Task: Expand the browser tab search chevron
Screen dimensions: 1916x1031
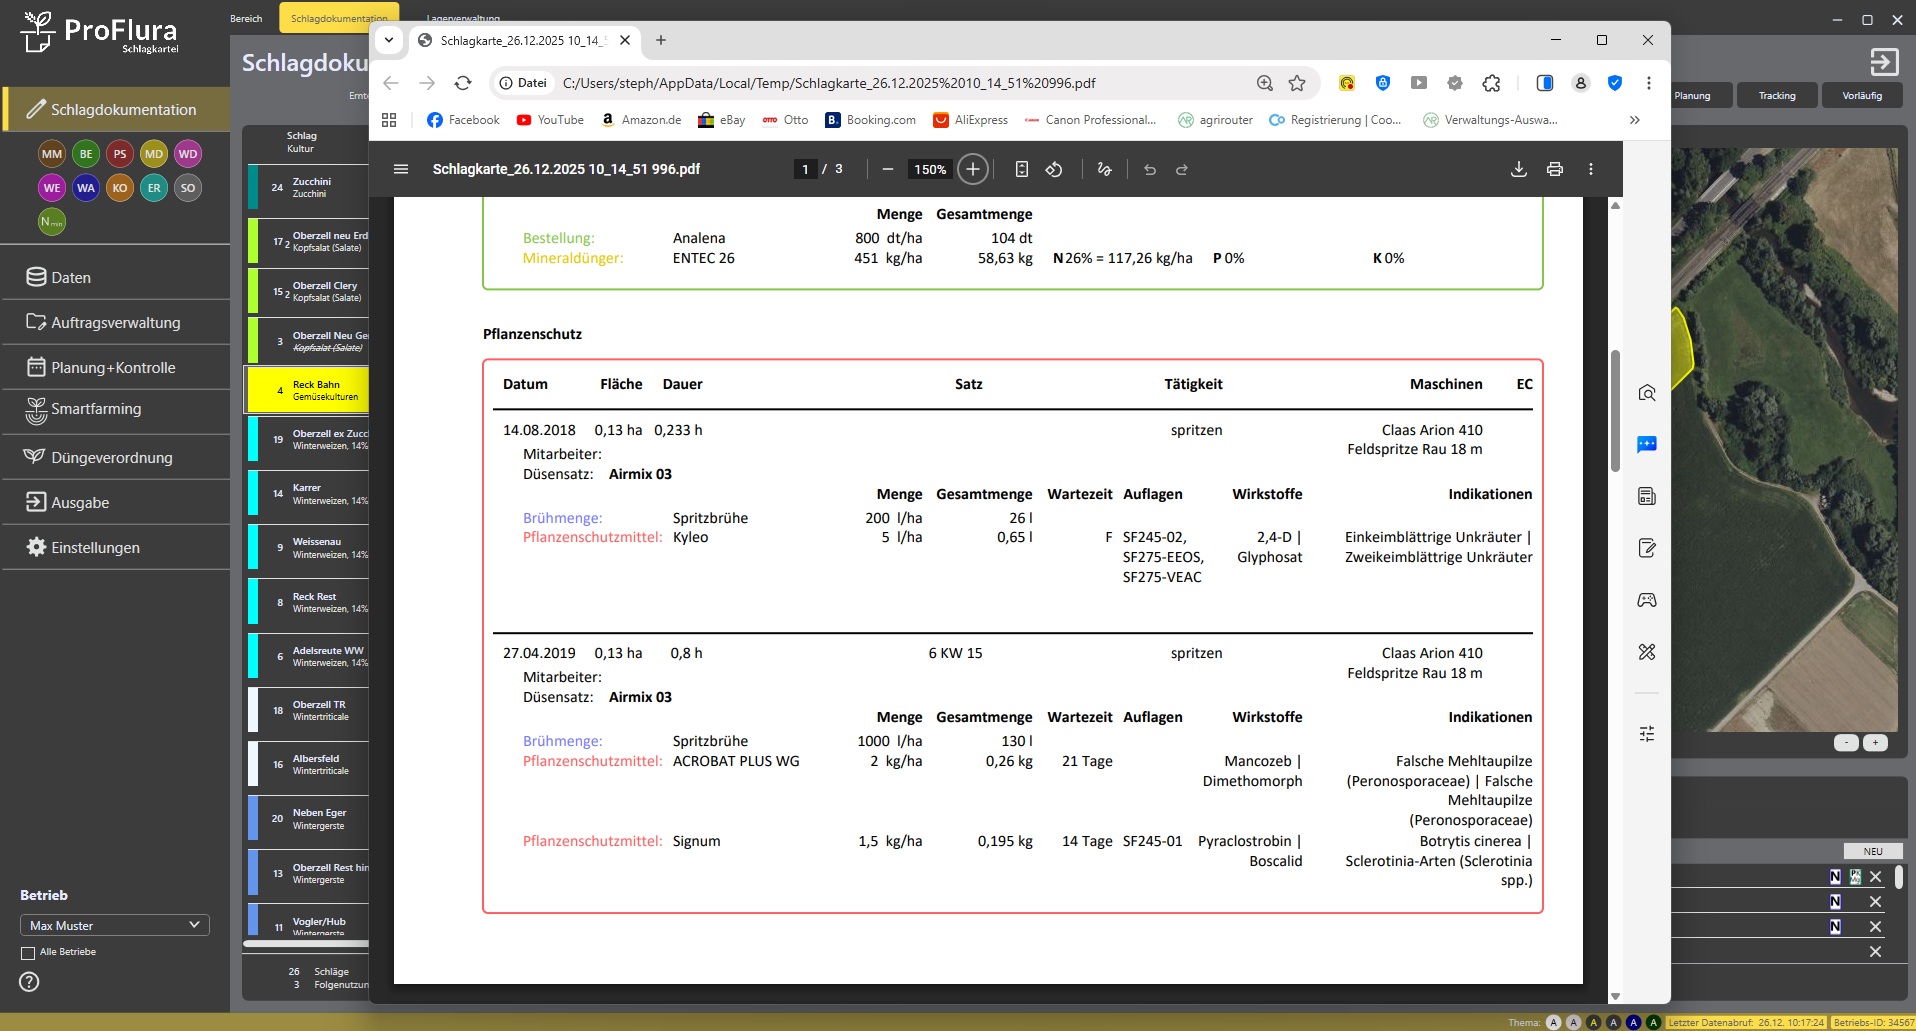Action: (389, 40)
